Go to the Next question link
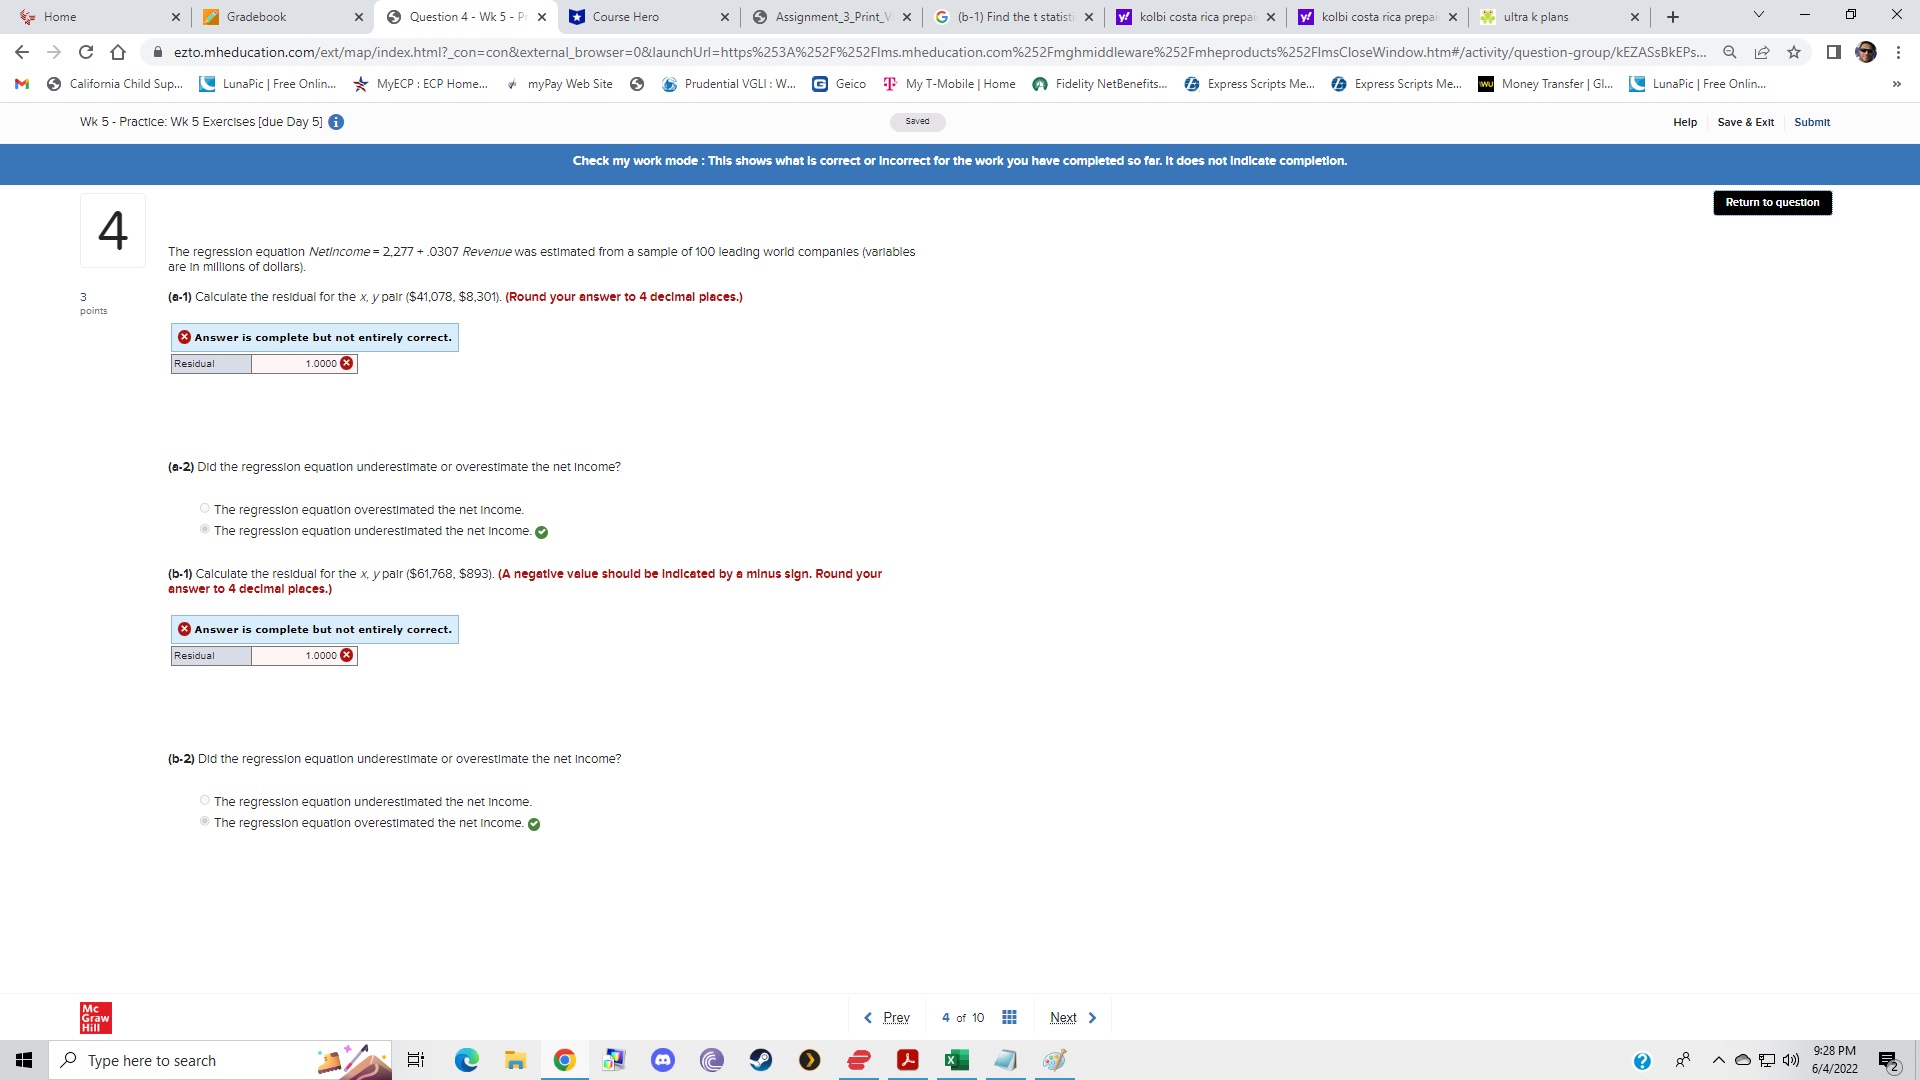The image size is (1920, 1080). (1063, 1017)
